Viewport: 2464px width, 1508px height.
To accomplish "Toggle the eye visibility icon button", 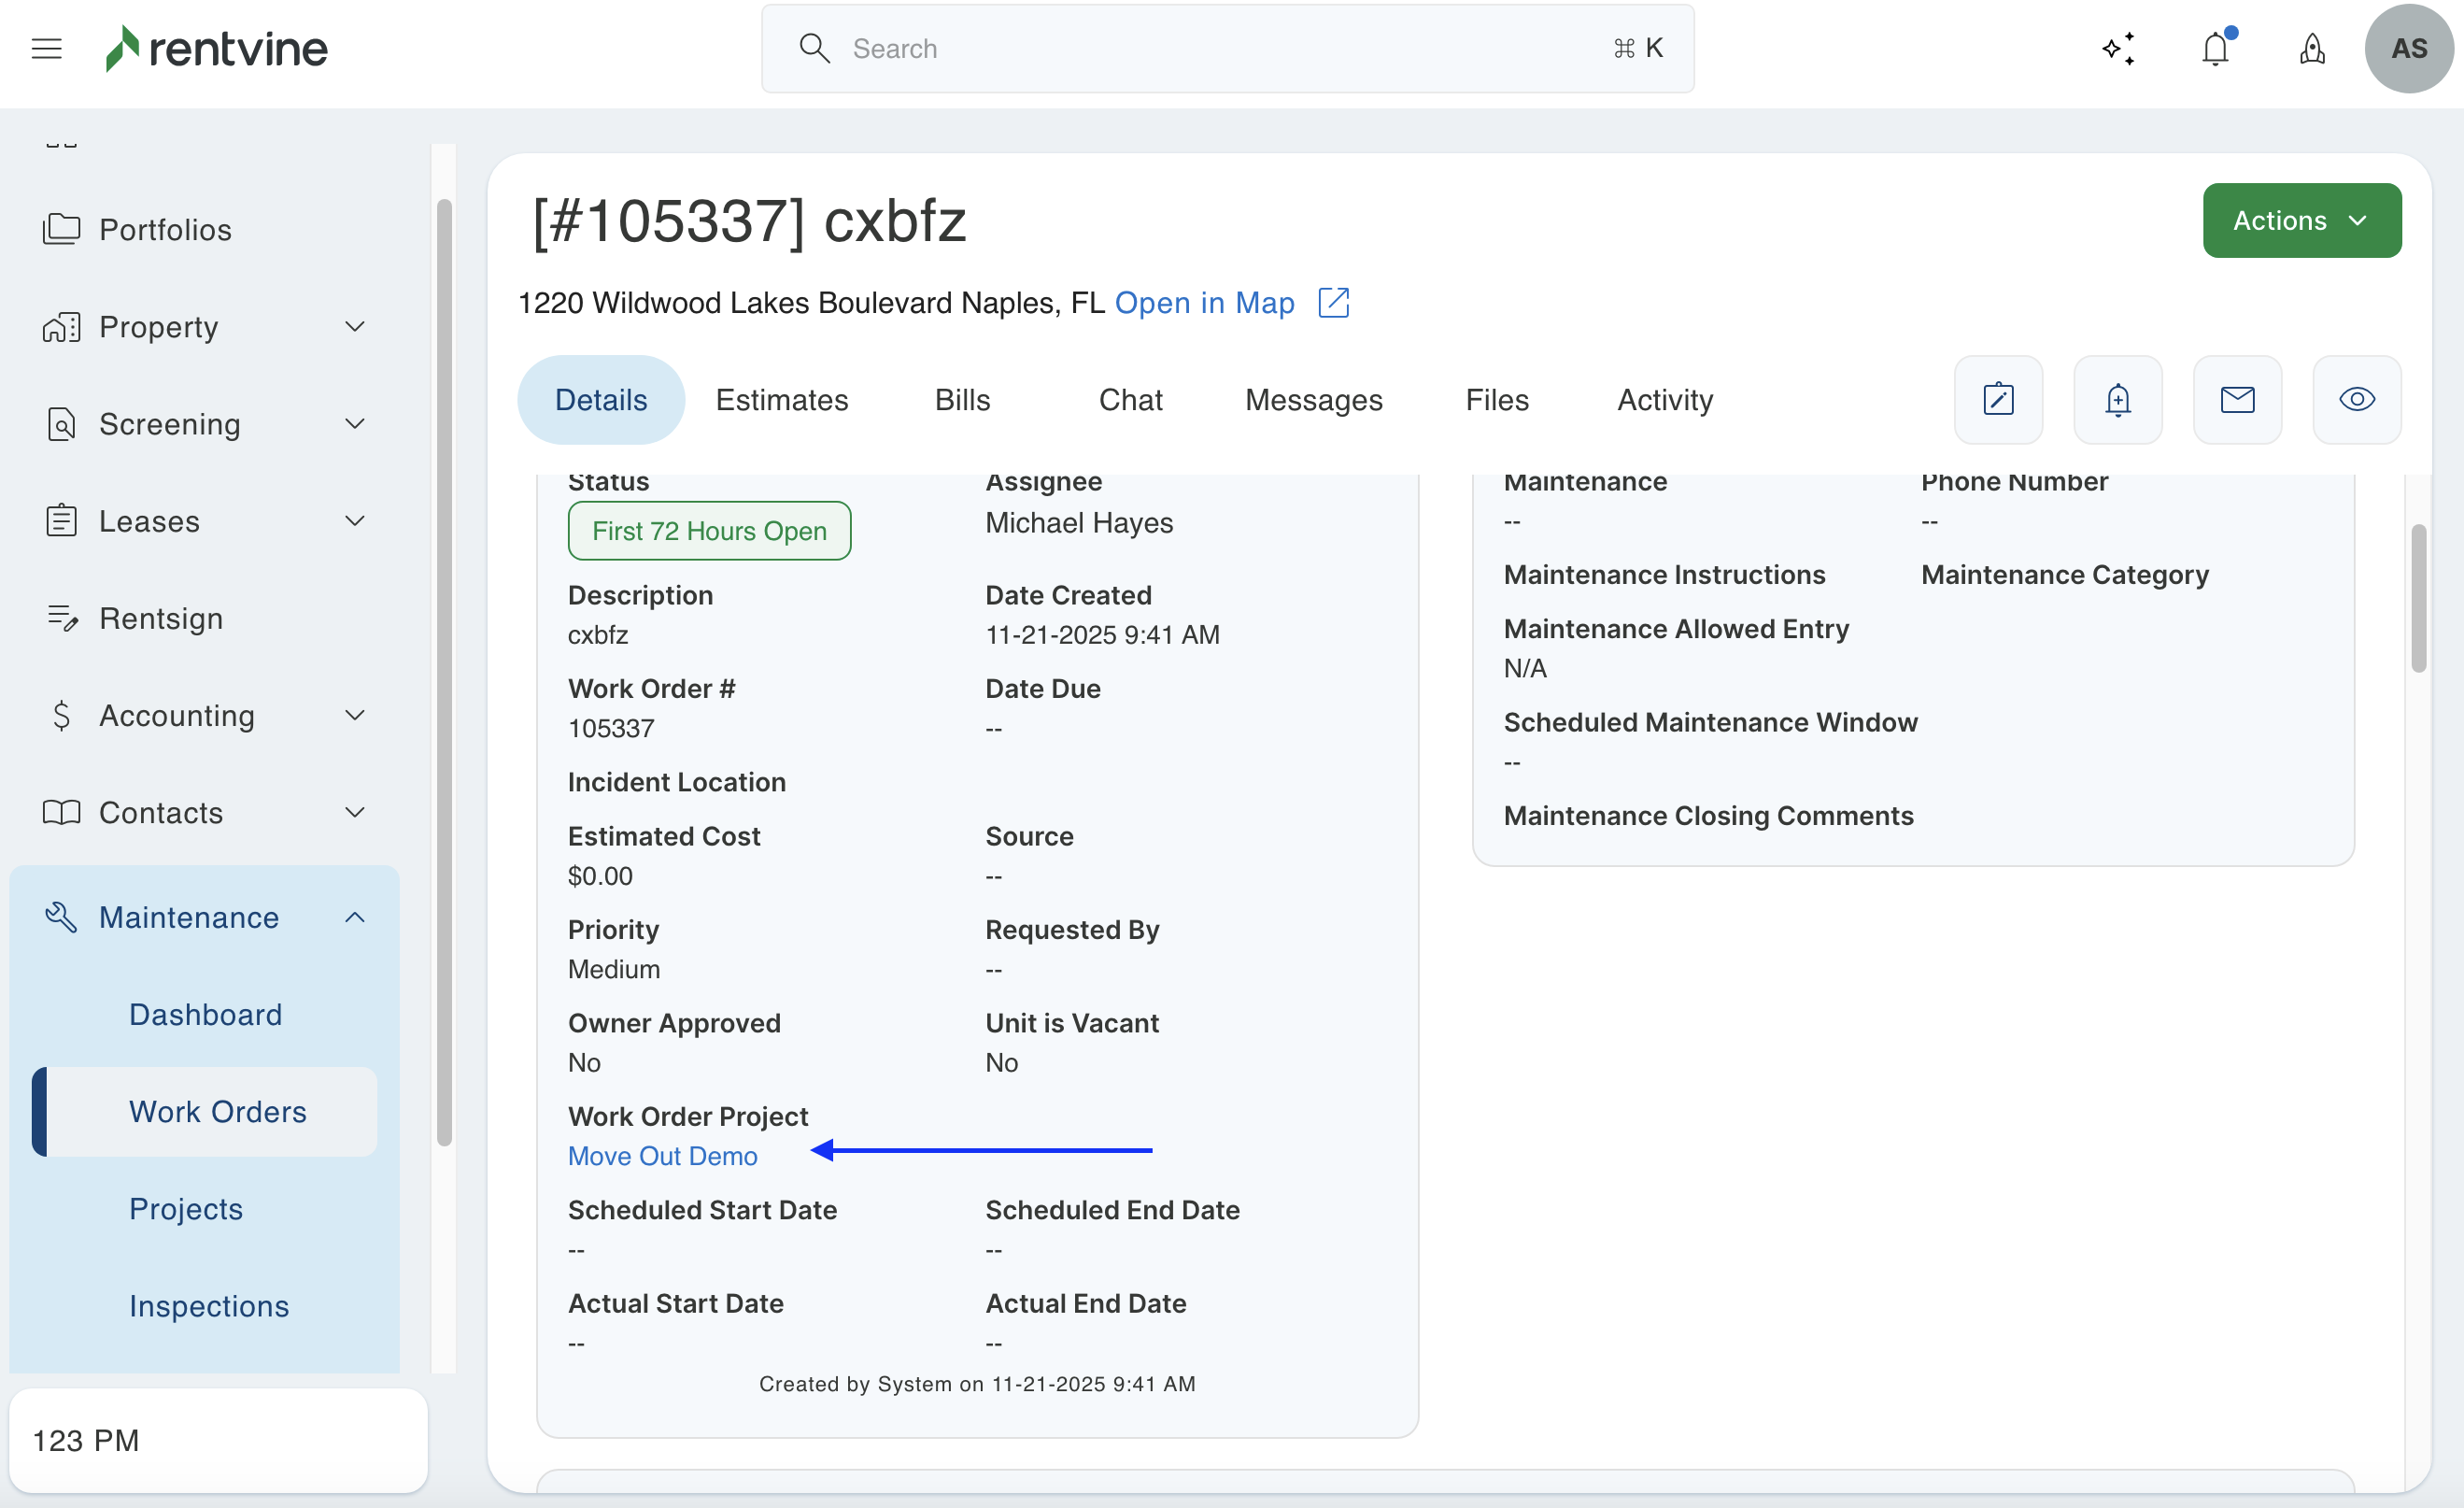I will pyautogui.click(x=2357, y=400).
